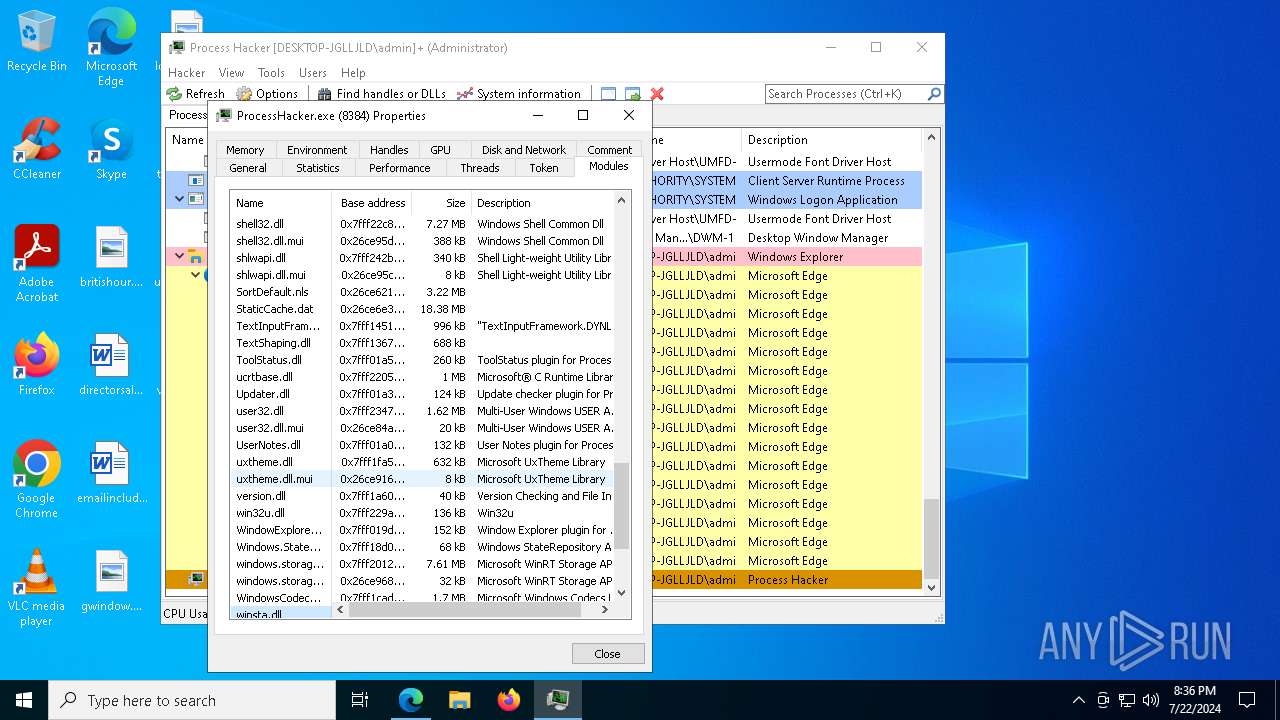Click modules list vertical scrollbar thumb
1280x720 pixels.
click(x=621, y=506)
